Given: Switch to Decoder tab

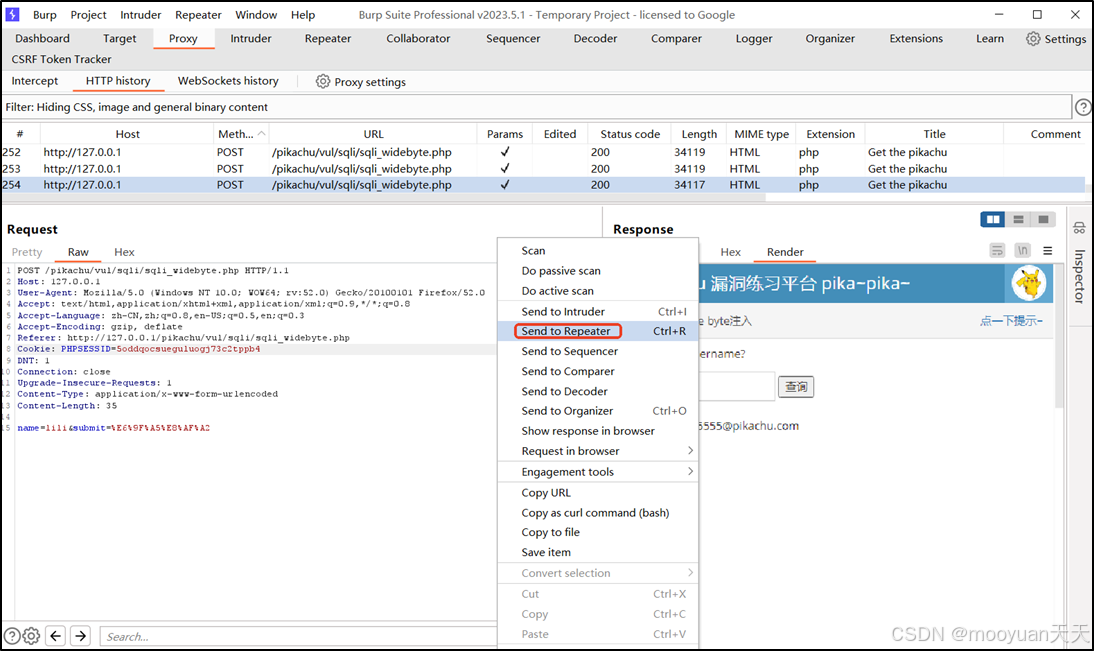Looking at the screenshot, I should [595, 38].
